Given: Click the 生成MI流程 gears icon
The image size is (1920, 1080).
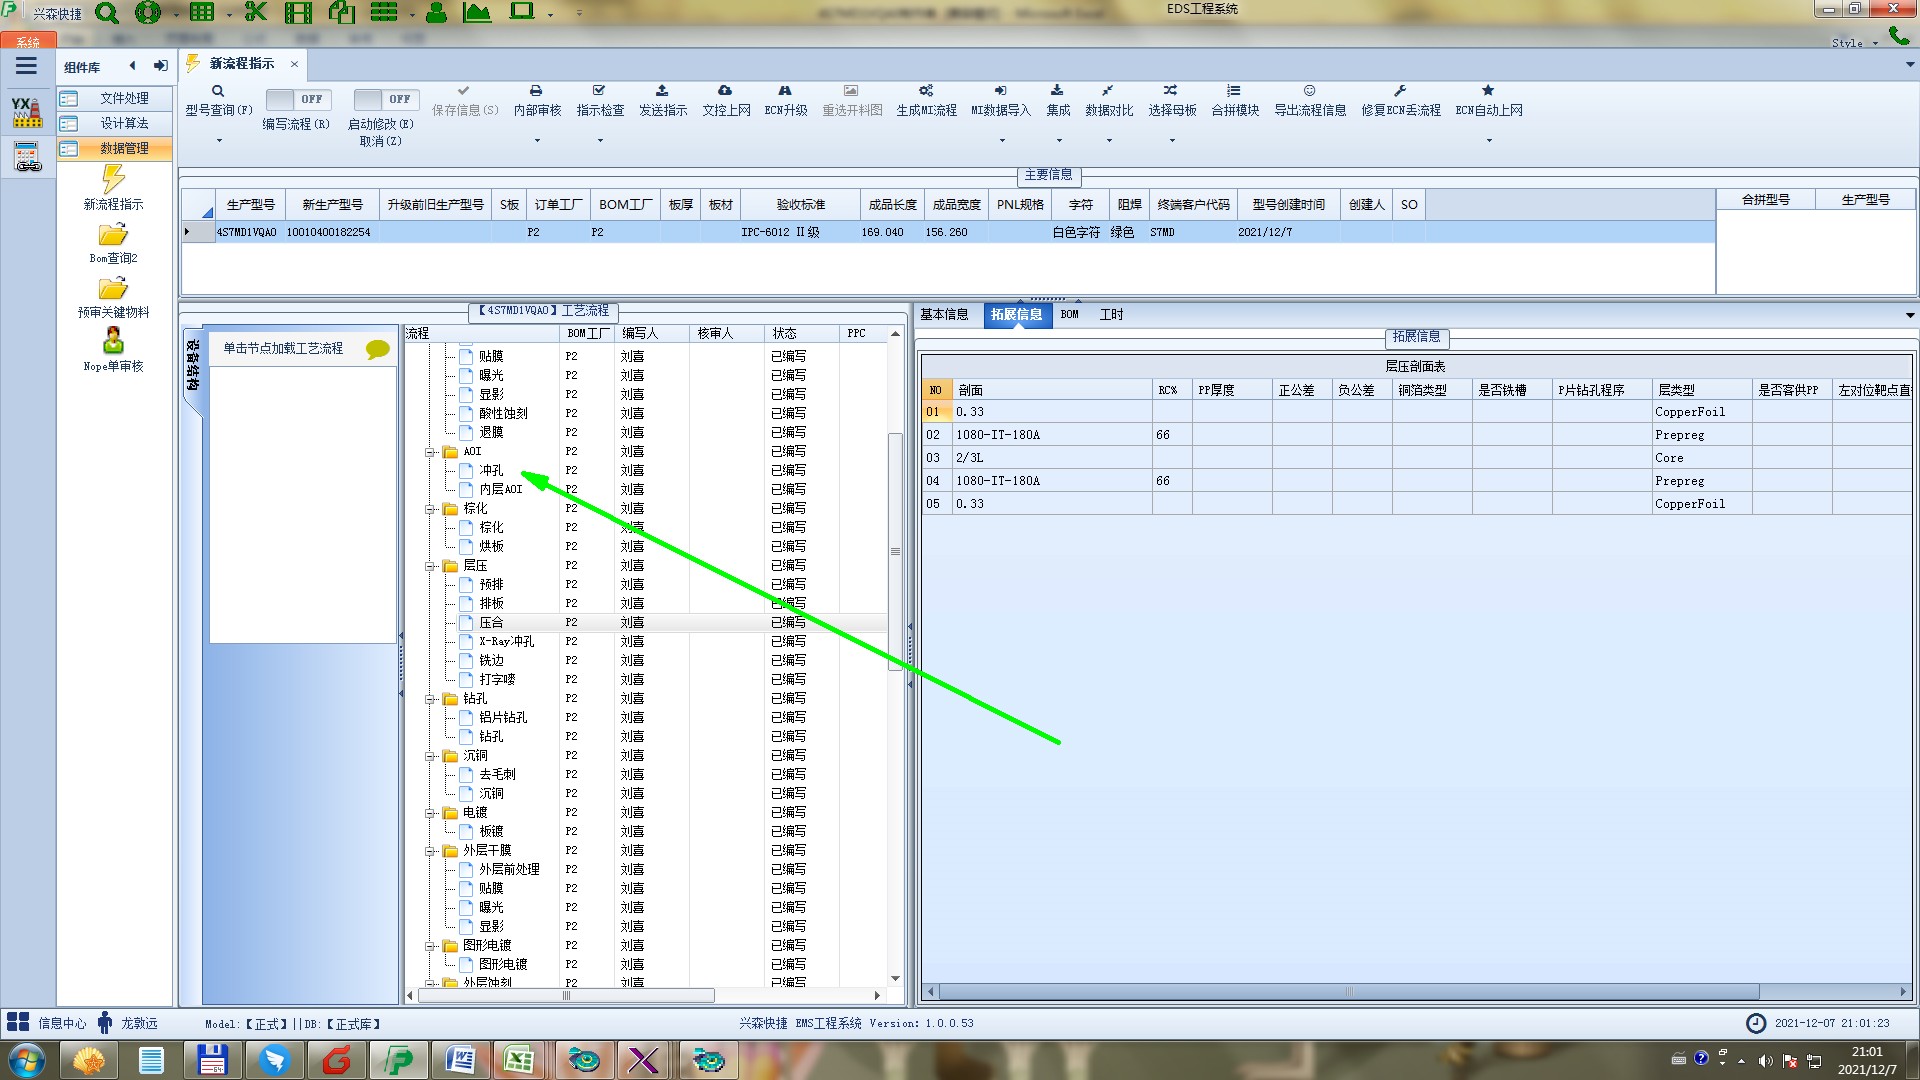Looking at the screenshot, I should tap(926, 91).
